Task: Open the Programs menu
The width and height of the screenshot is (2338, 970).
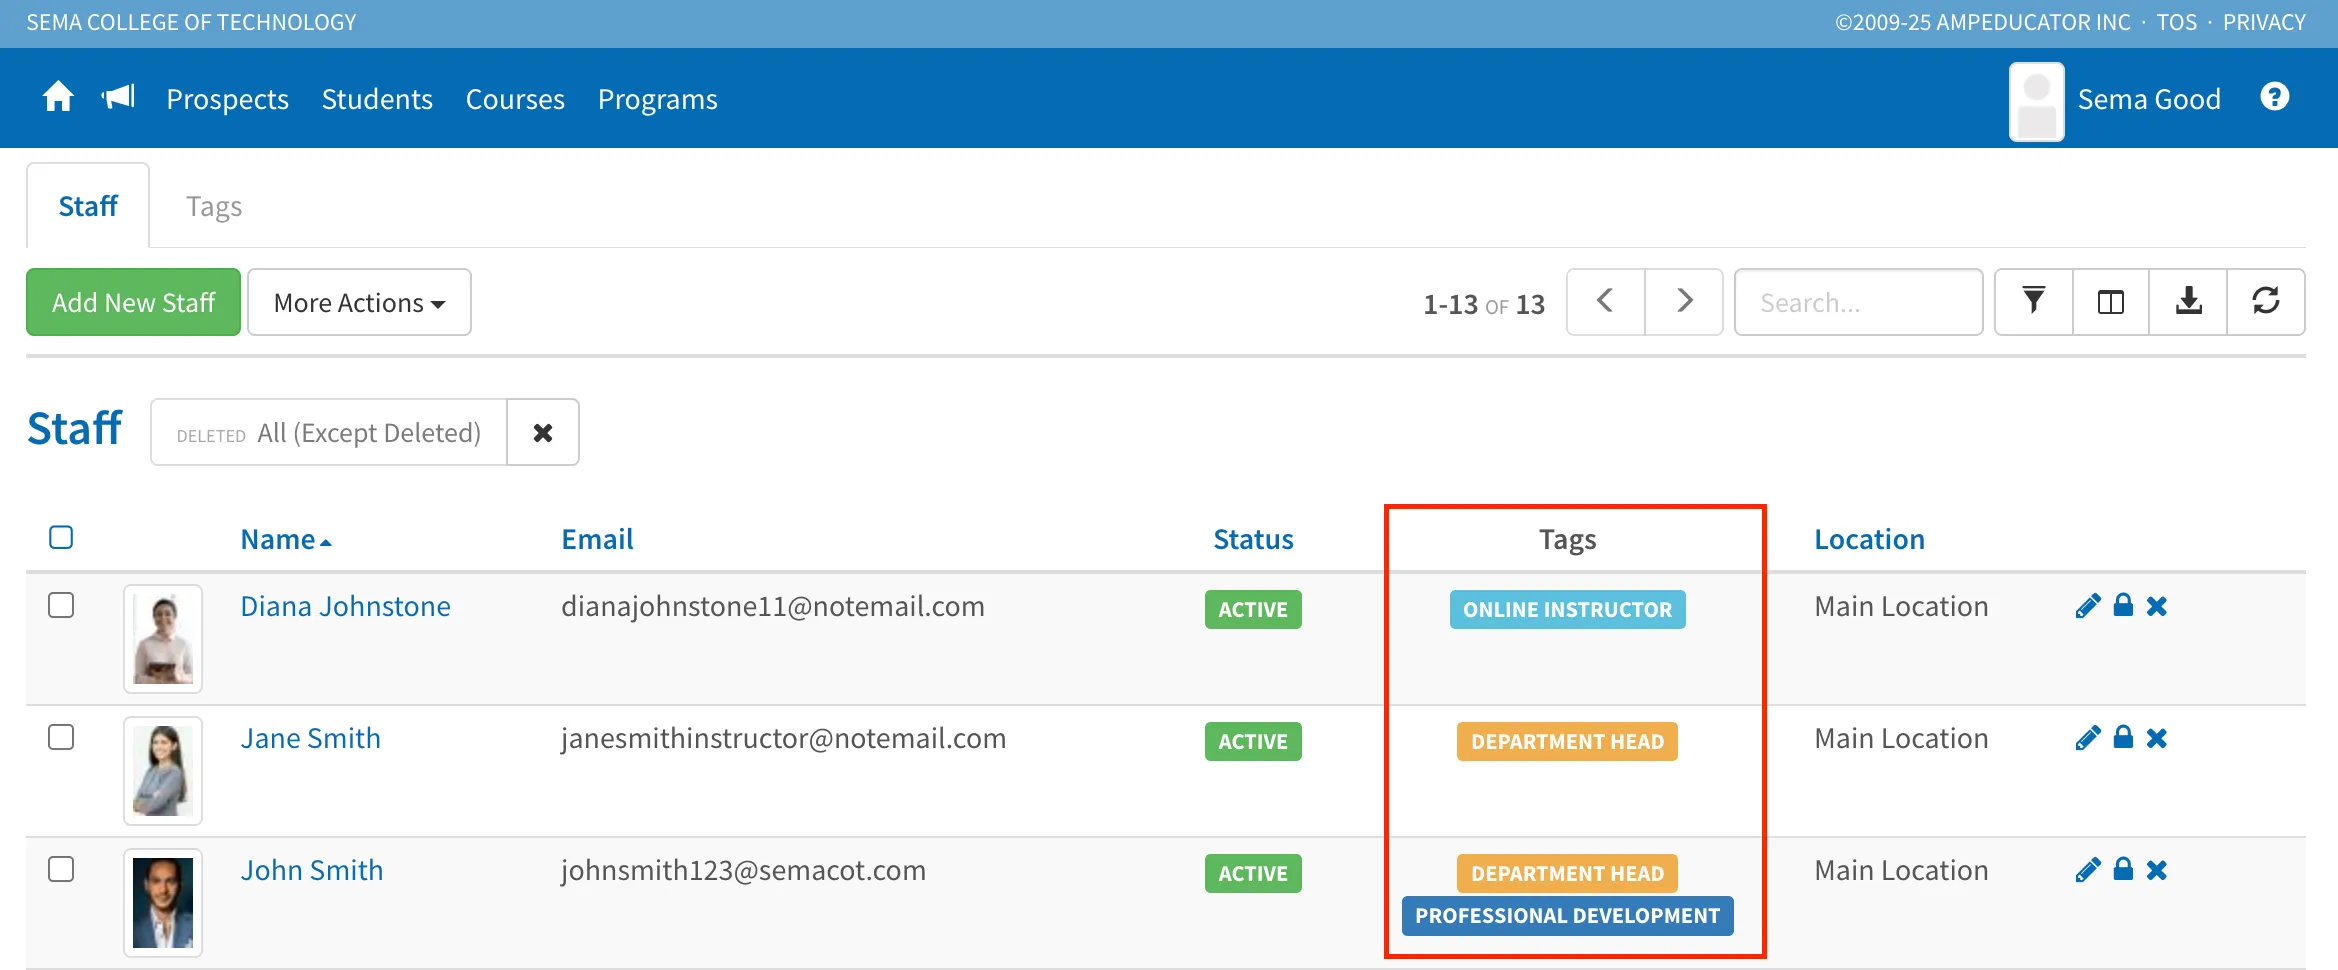Action: 657,99
